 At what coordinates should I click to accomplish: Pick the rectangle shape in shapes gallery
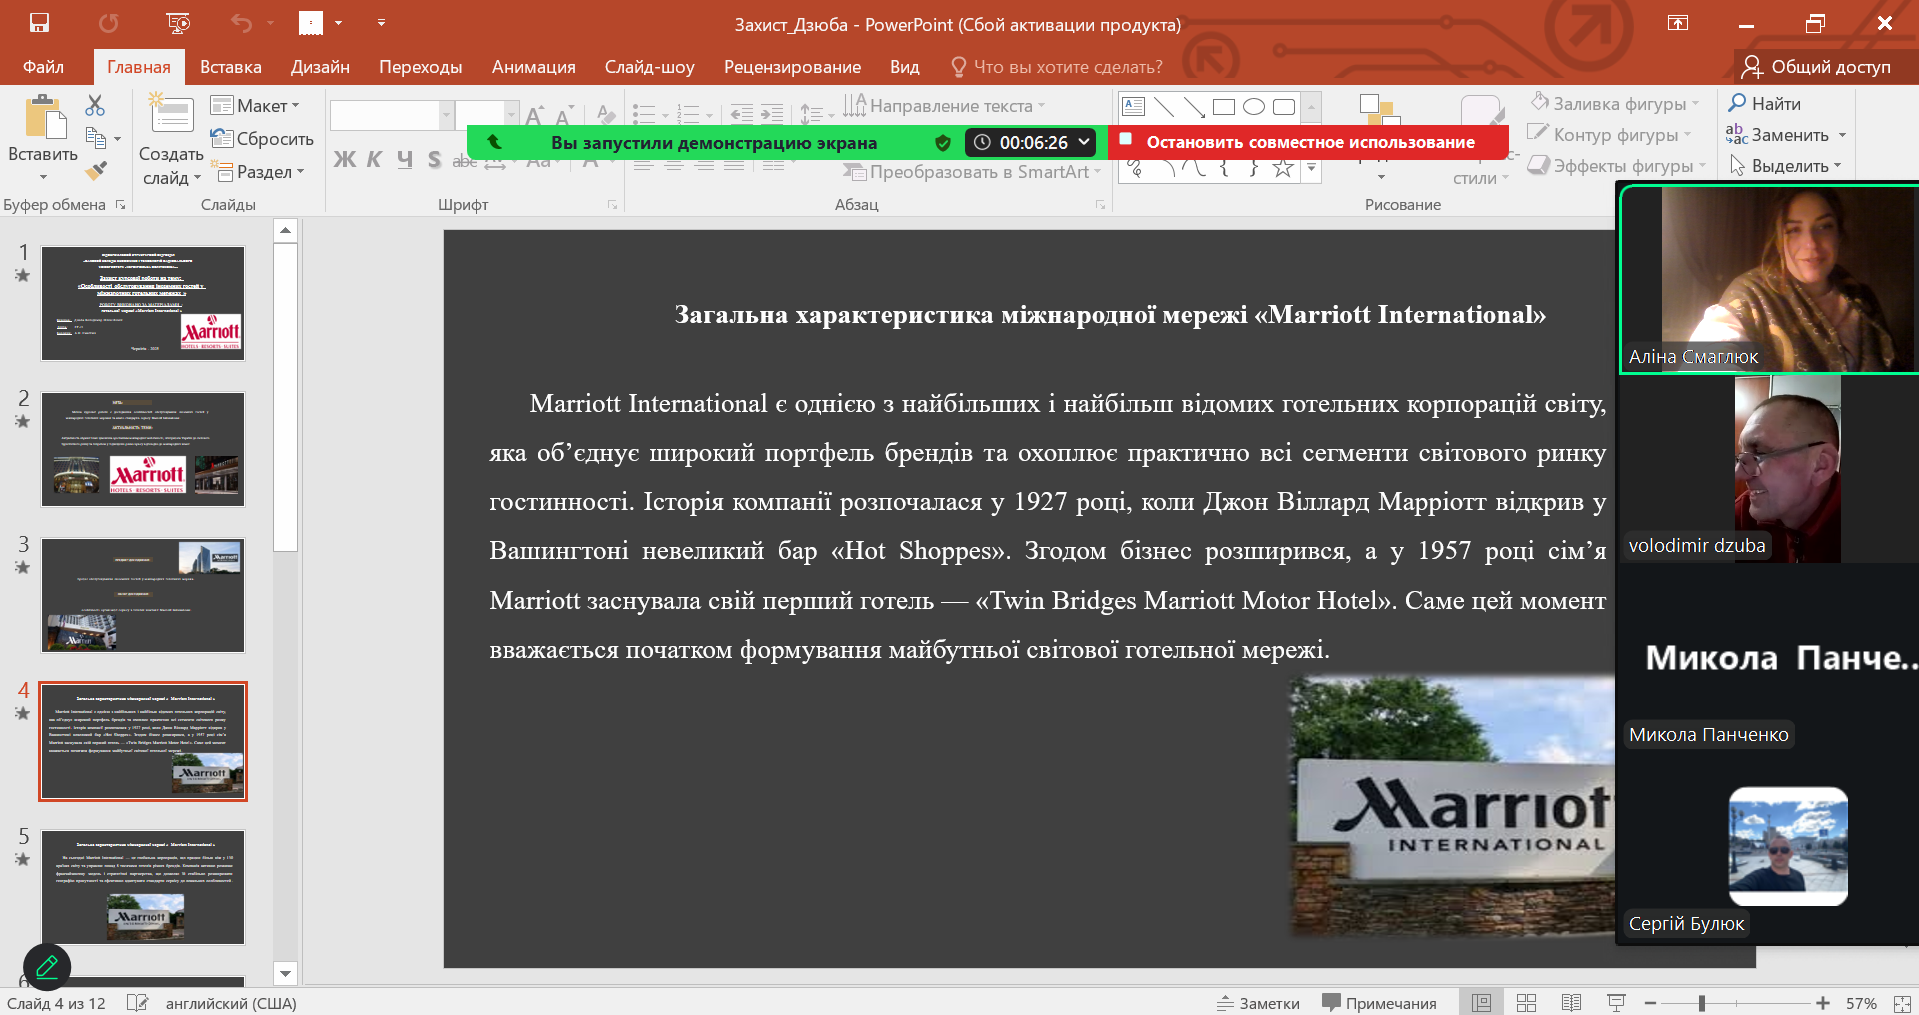point(1224,107)
